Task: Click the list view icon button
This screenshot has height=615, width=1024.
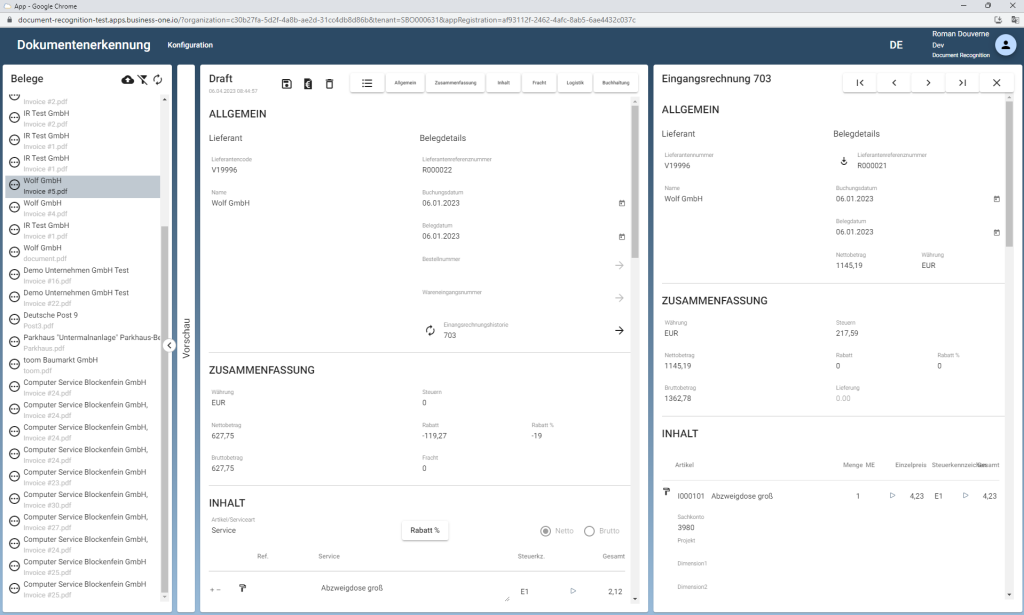Action: [x=367, y=83]
